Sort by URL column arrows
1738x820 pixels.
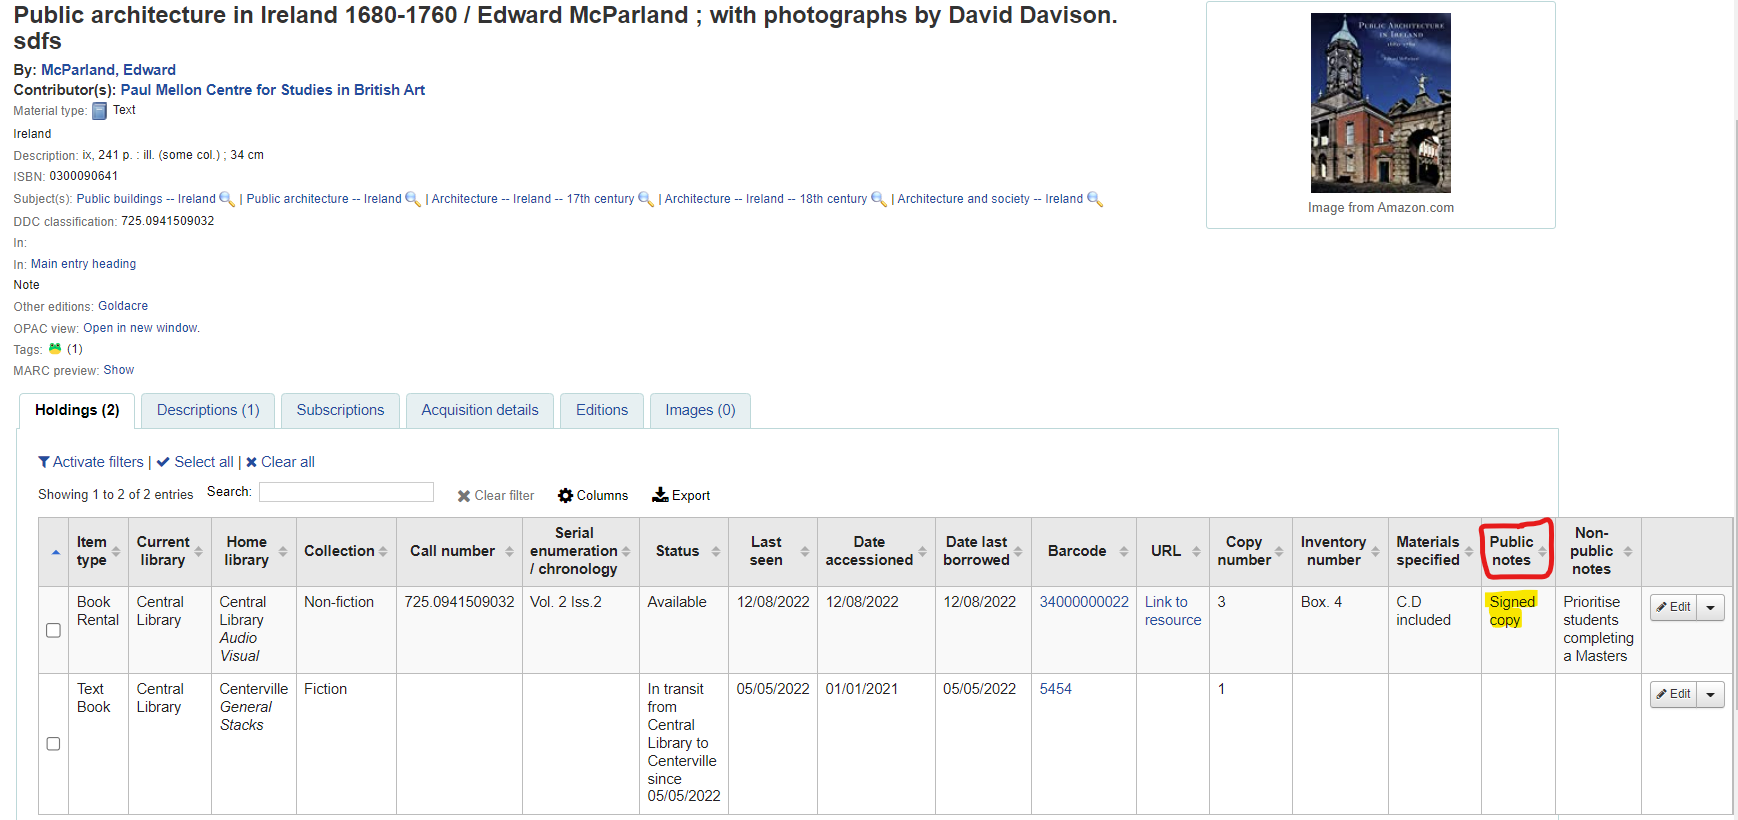1196,551
